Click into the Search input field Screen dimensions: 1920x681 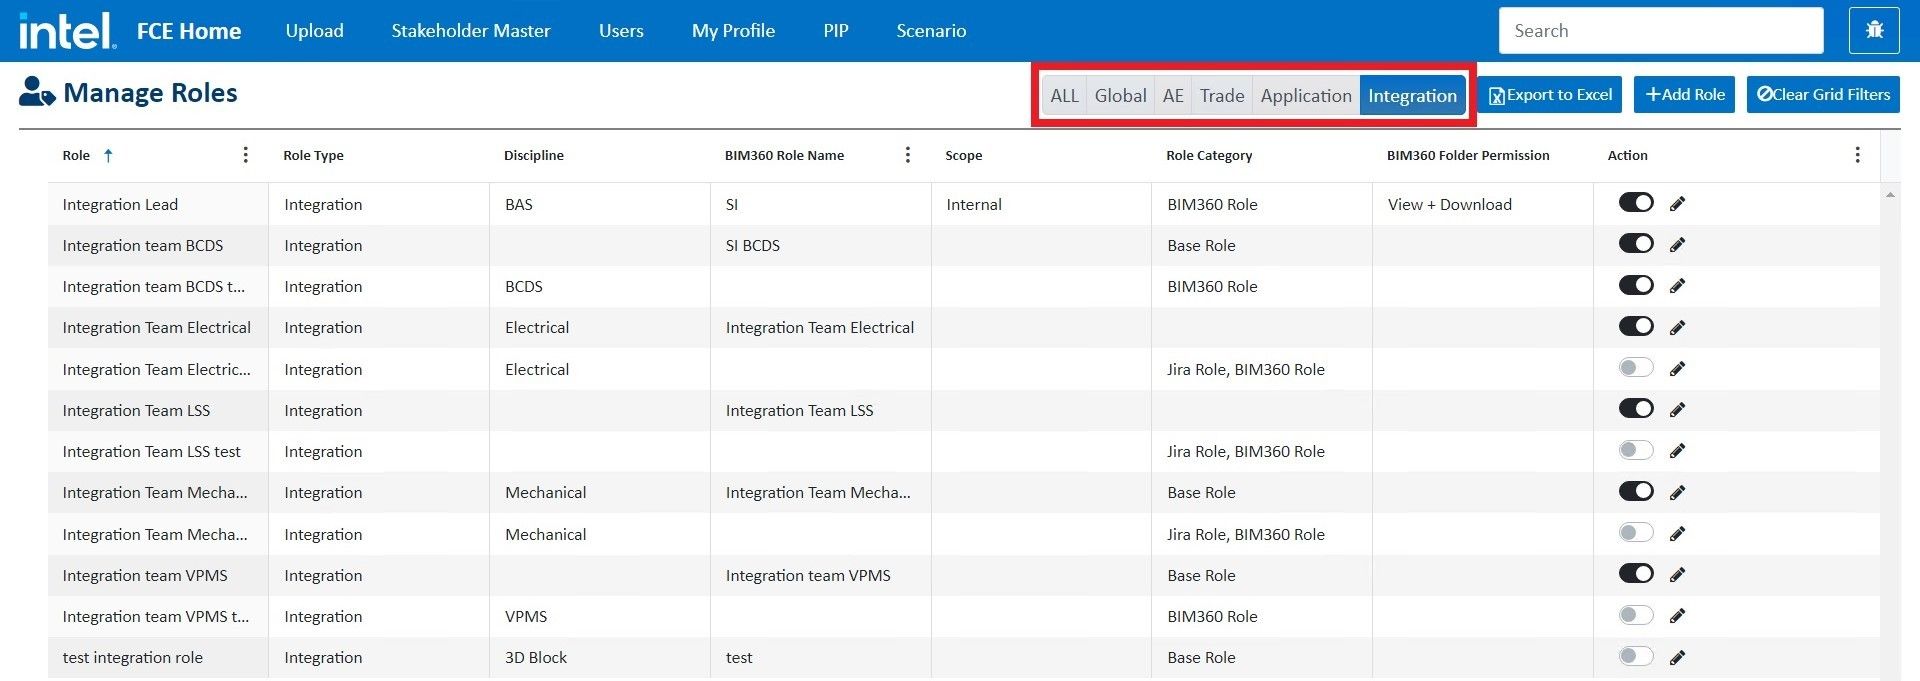(1660, 31)
